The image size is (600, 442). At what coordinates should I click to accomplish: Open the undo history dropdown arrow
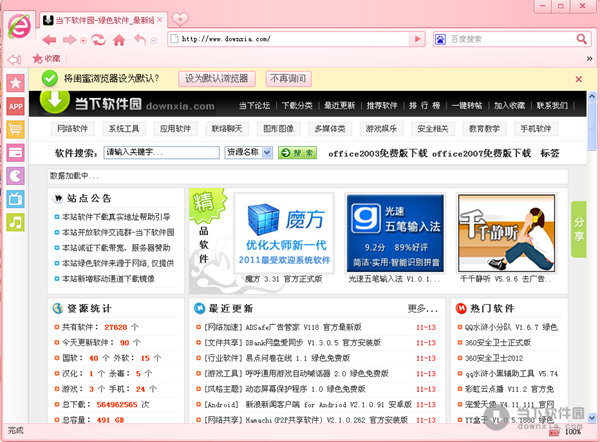[153, 40]
